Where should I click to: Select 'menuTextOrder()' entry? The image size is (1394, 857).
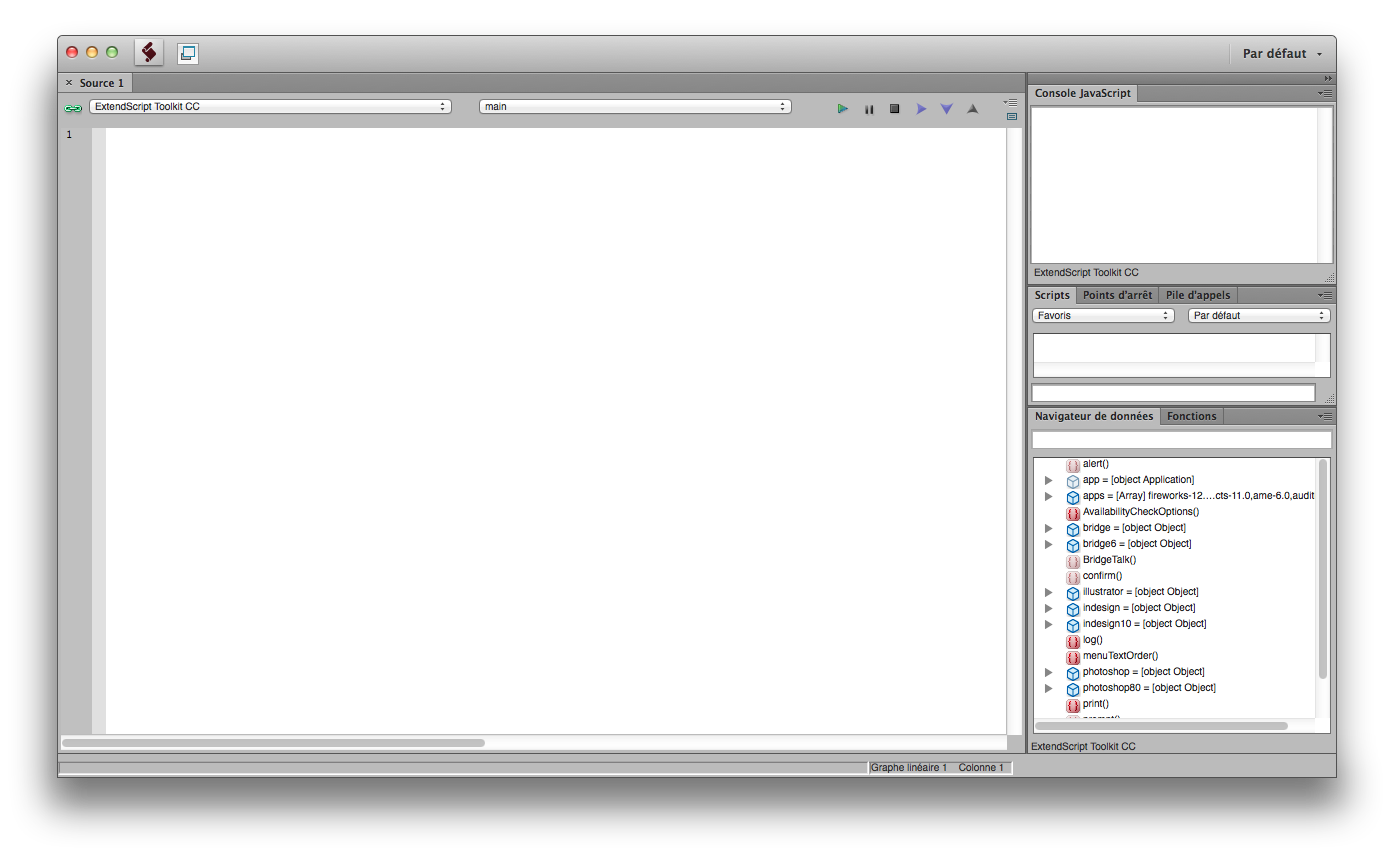pyautogui.click(x=1120, y=656)
